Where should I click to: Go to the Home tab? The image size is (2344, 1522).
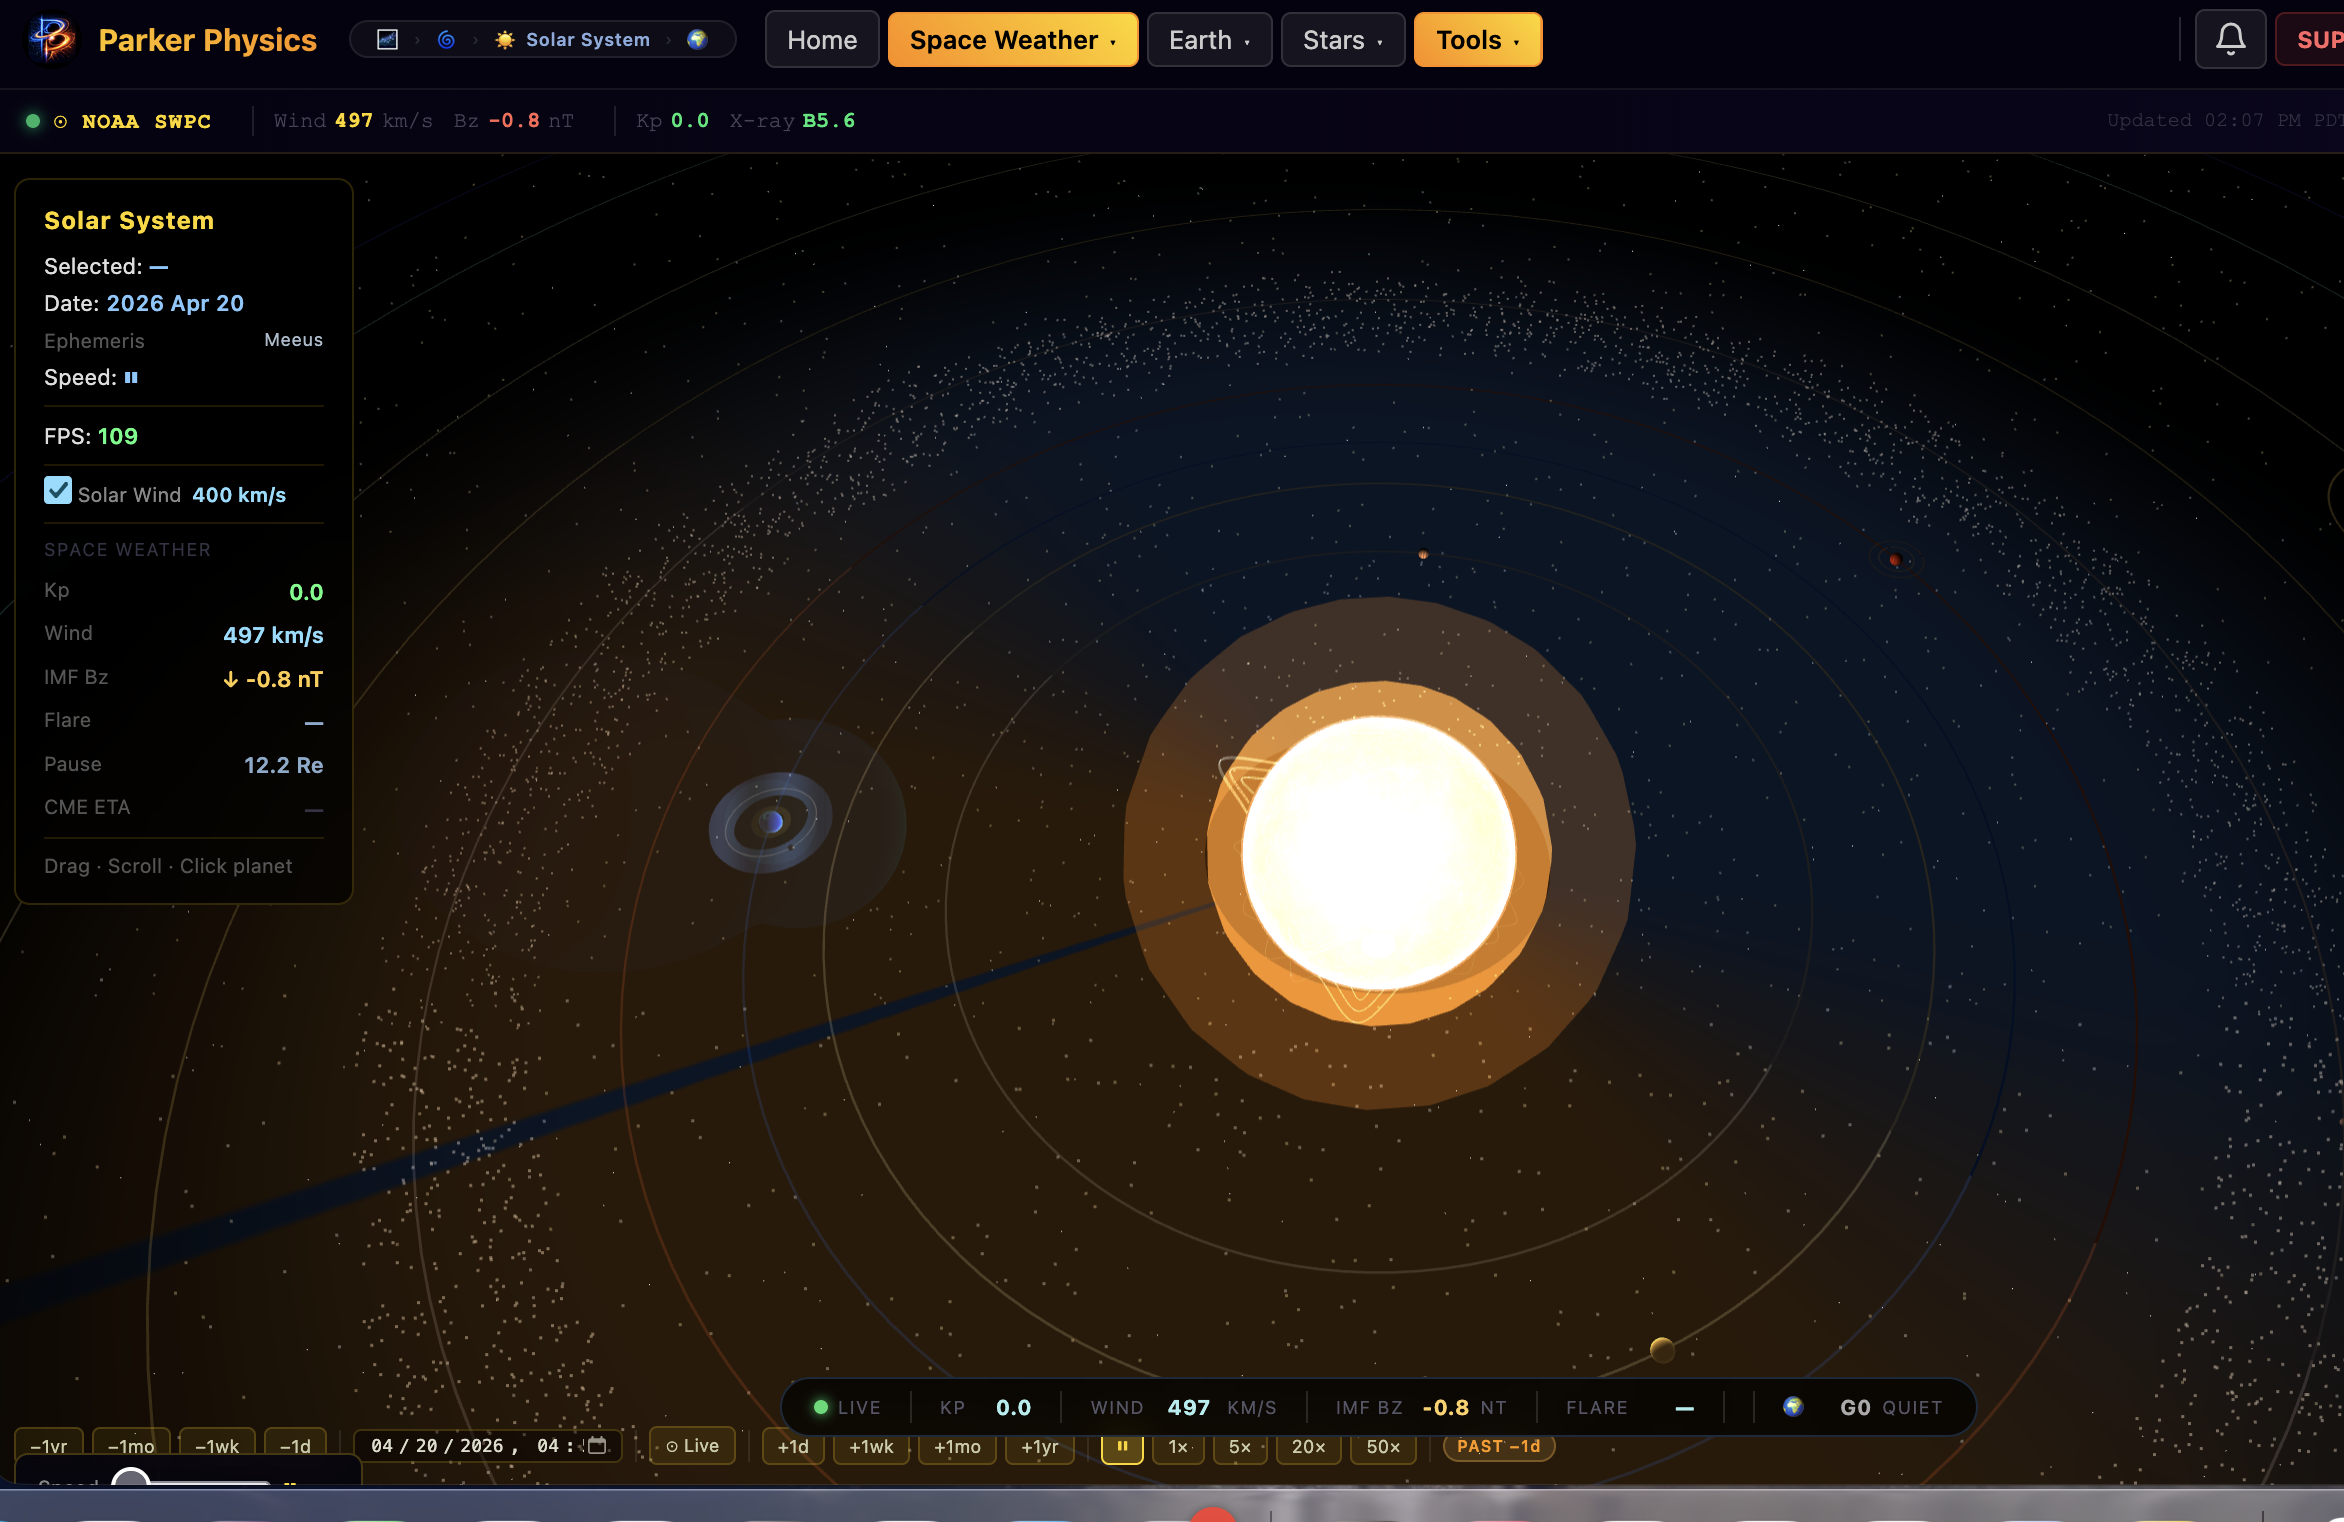point(821,40)
